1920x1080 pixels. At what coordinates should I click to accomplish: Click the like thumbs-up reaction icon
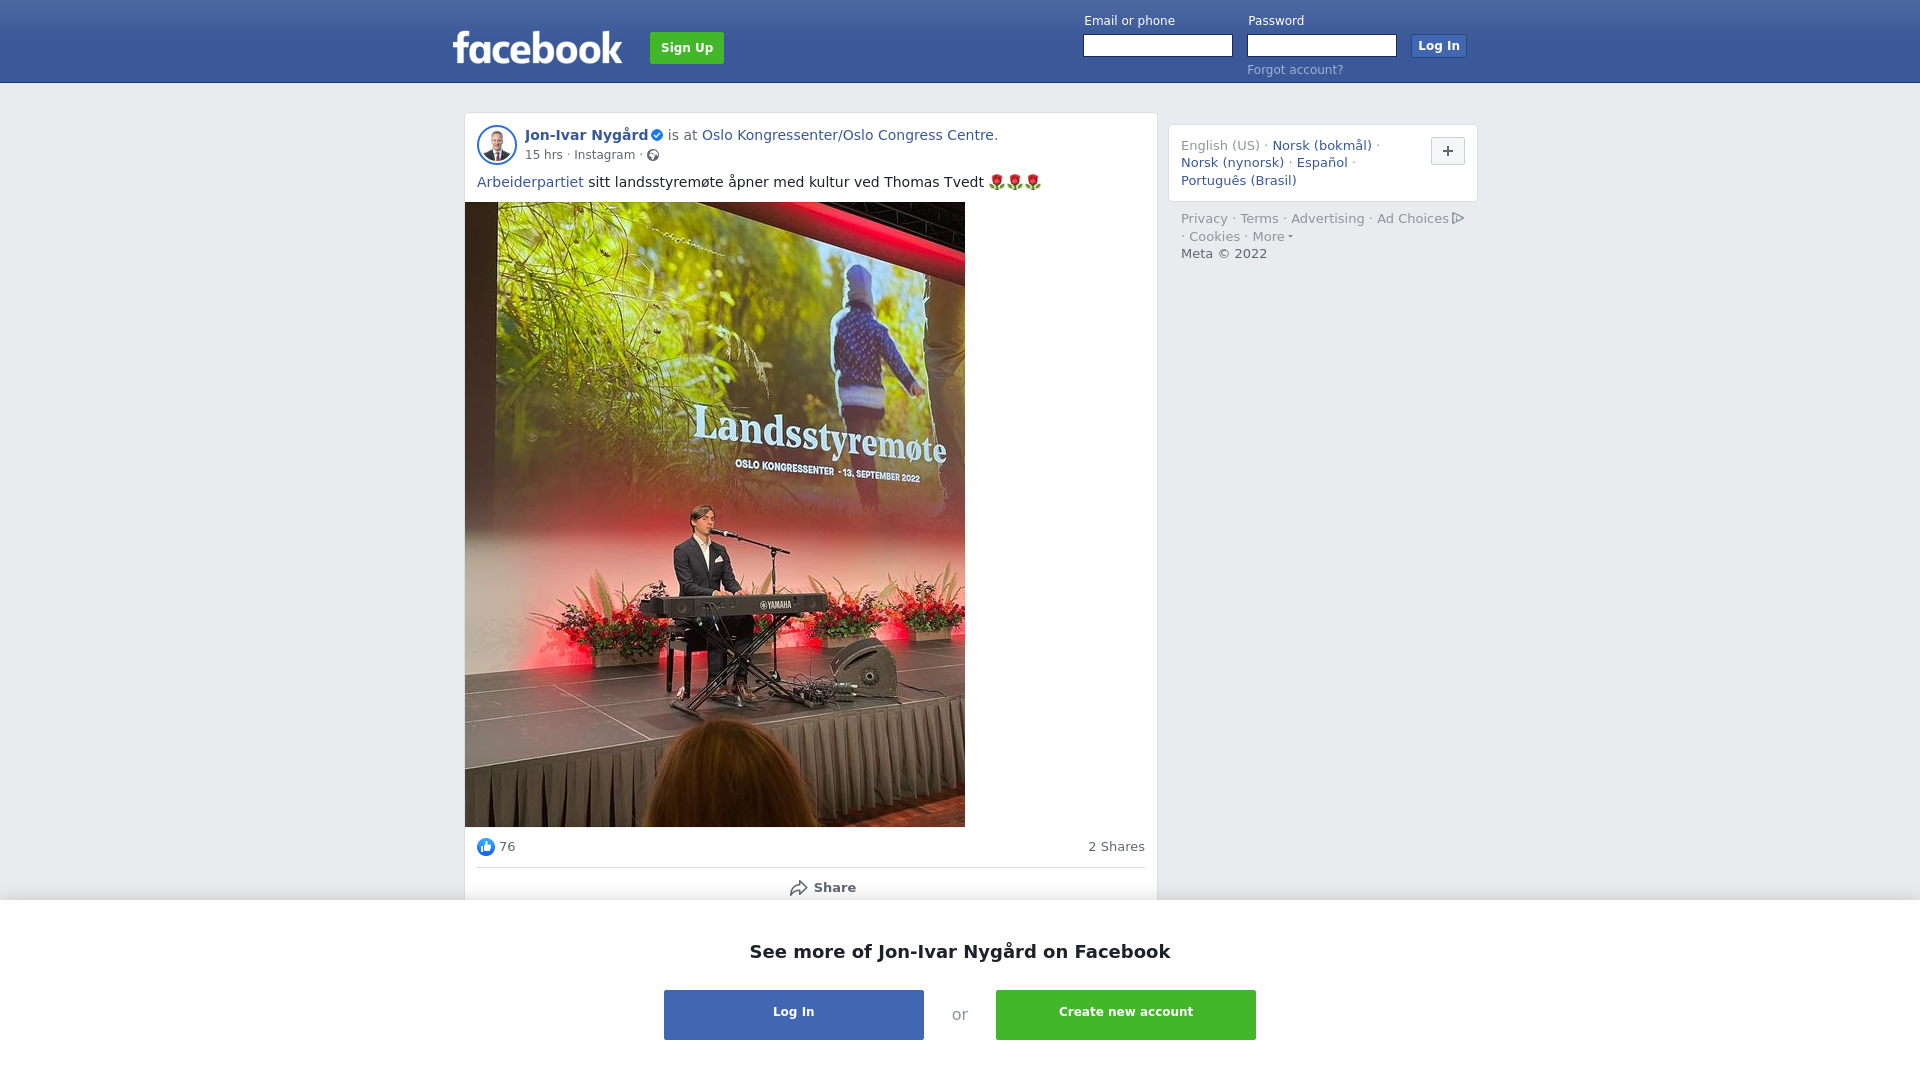click(x=486, y=847)
